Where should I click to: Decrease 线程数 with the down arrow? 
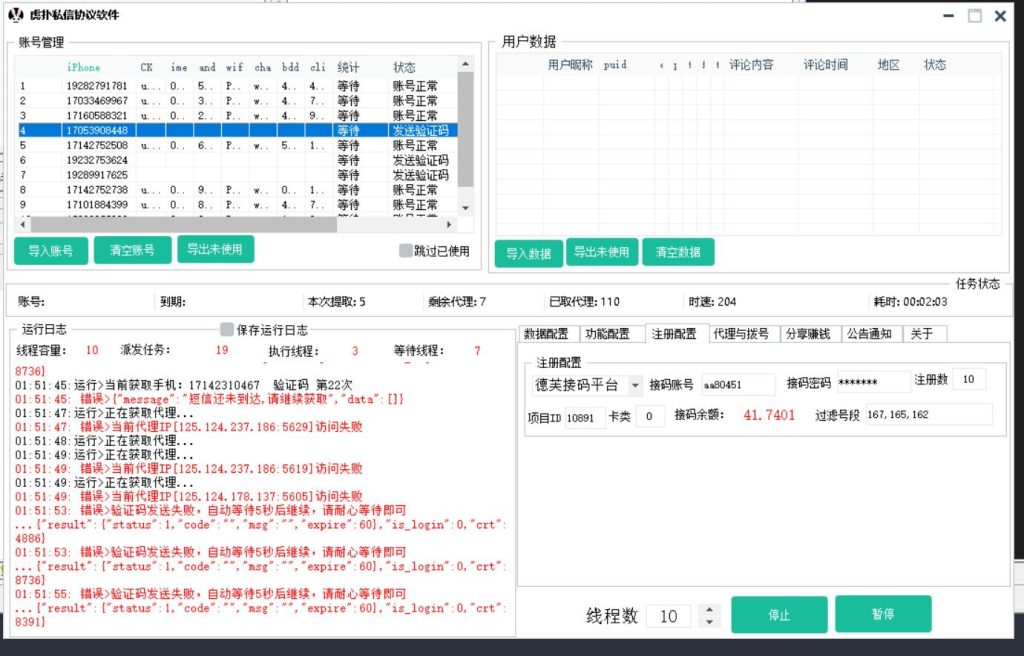click(709, 621)
